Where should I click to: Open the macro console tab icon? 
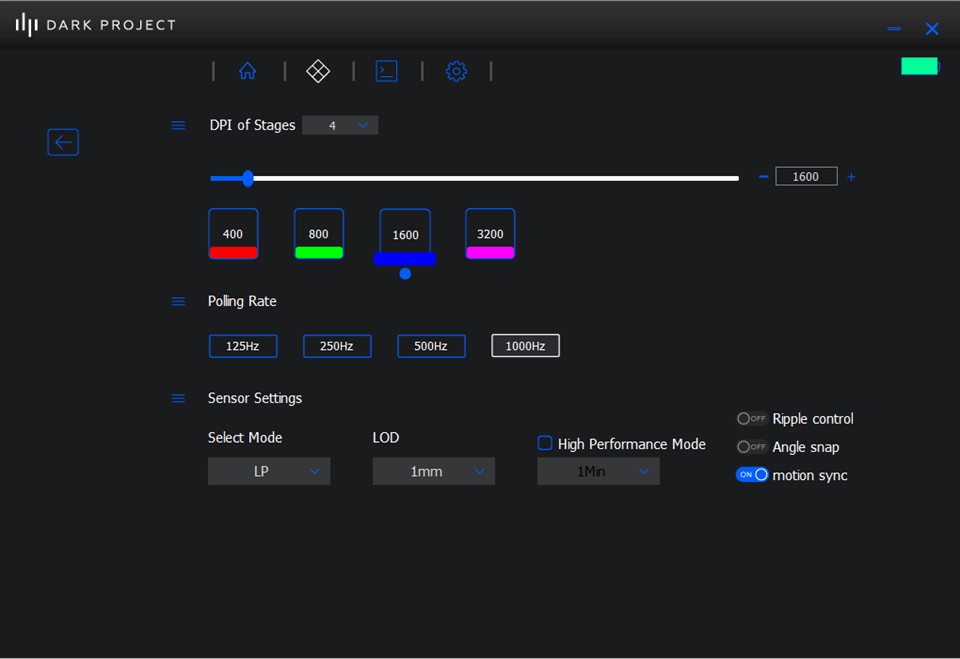coord(386,71)
